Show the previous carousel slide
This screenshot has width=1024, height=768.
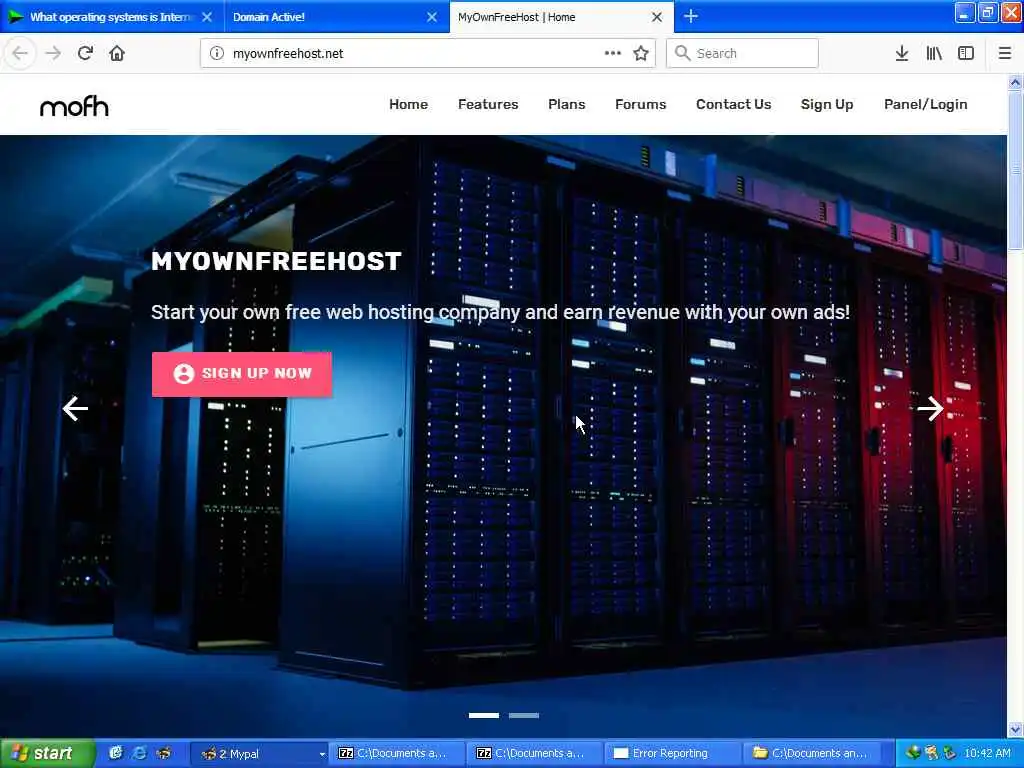pos(75,409)
